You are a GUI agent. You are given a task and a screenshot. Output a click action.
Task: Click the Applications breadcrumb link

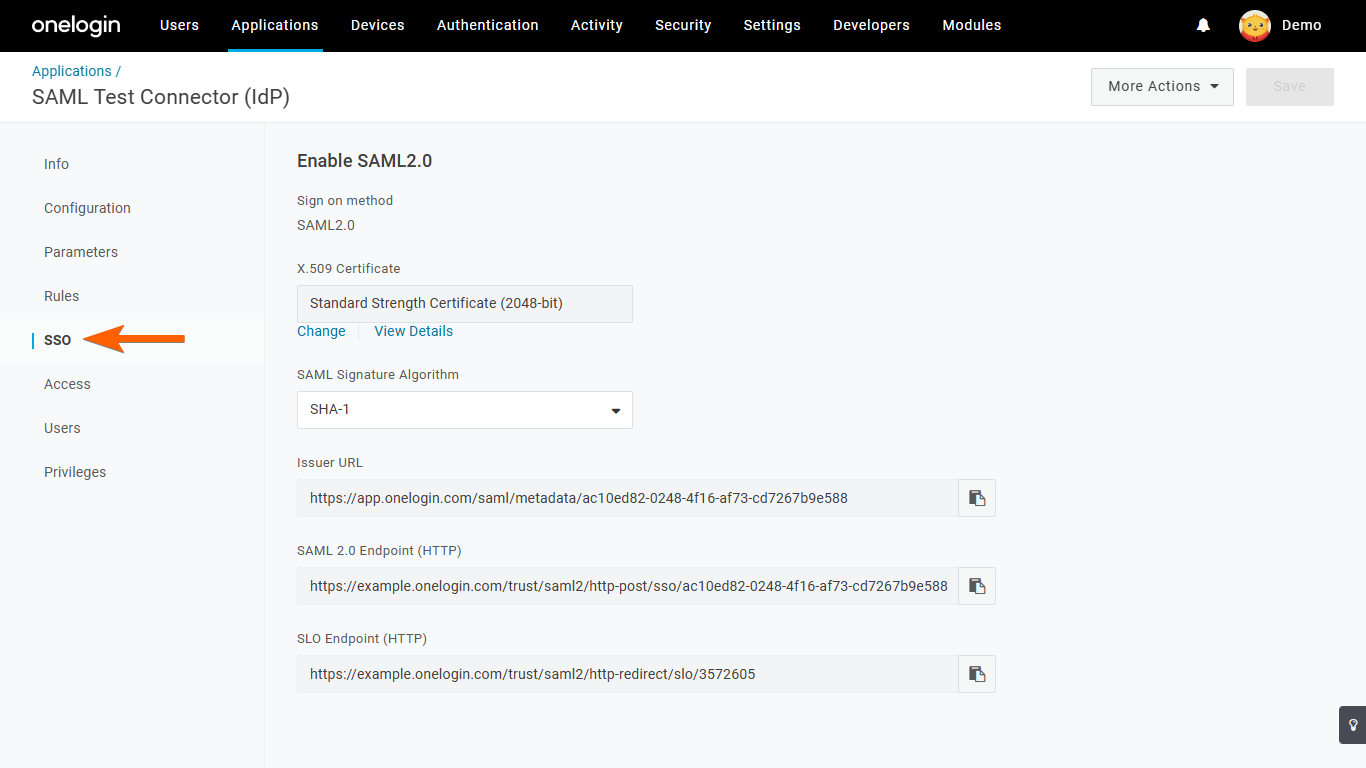[x=72, y=71]
